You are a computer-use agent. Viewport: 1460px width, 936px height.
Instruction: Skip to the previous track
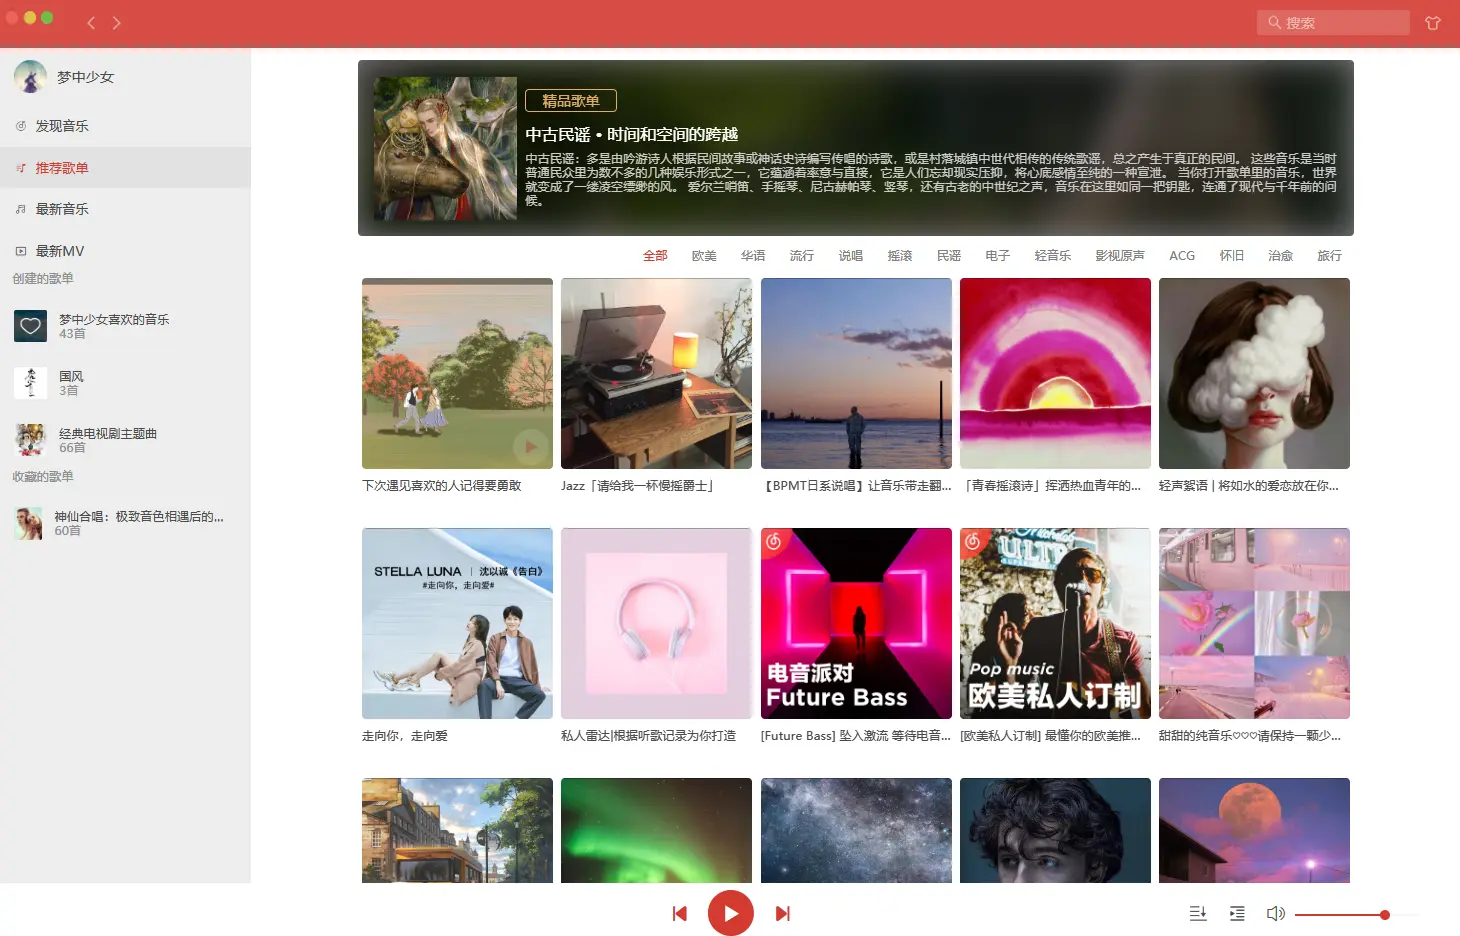[x=680, y=913]
